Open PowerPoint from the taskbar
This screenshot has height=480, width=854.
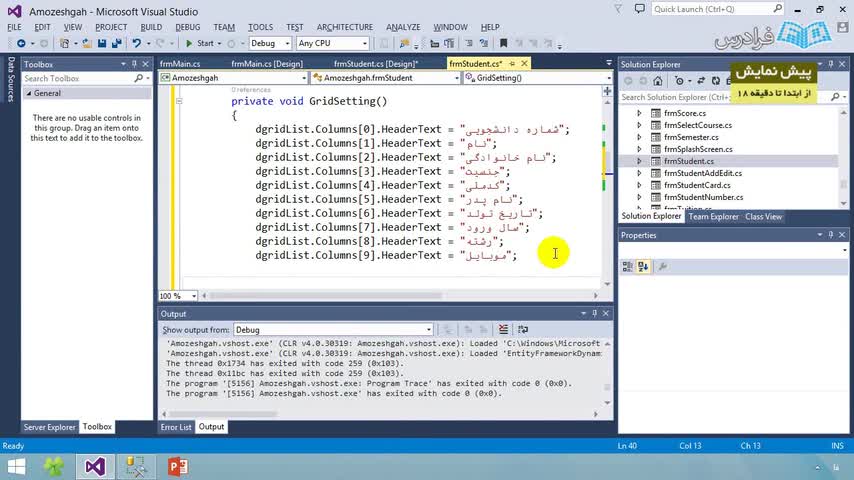[x=178, y=467]
